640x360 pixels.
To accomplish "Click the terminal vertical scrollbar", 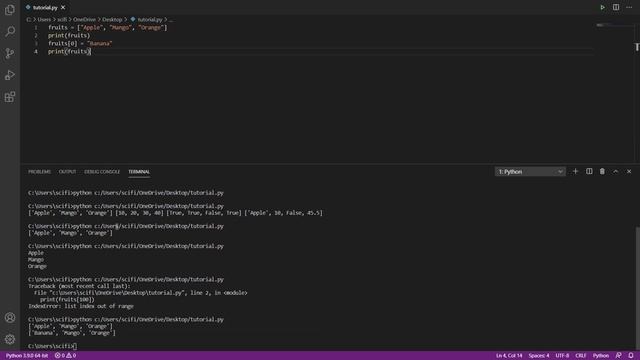I will 638,288.
